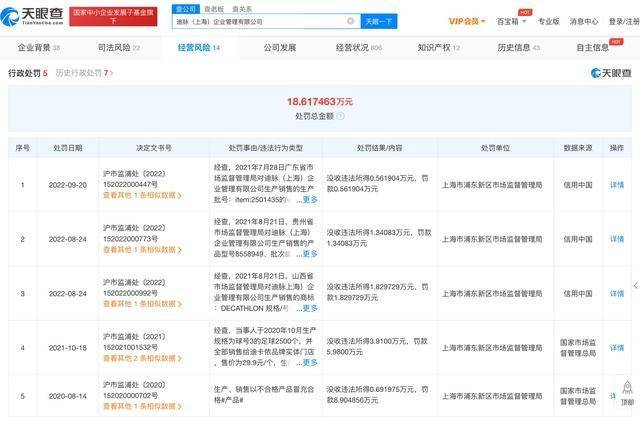Show more of the 贵州省 penalty reason

click(310, 254)
